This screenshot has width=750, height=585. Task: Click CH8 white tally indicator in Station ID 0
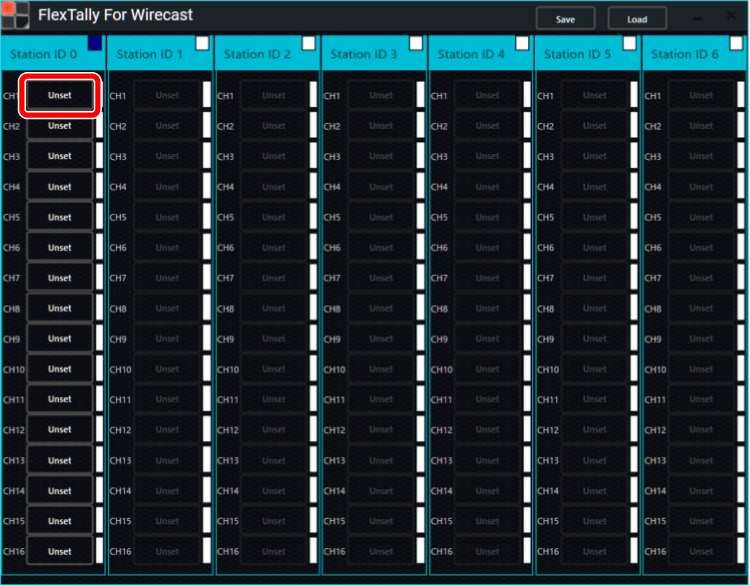coord(100,308)
